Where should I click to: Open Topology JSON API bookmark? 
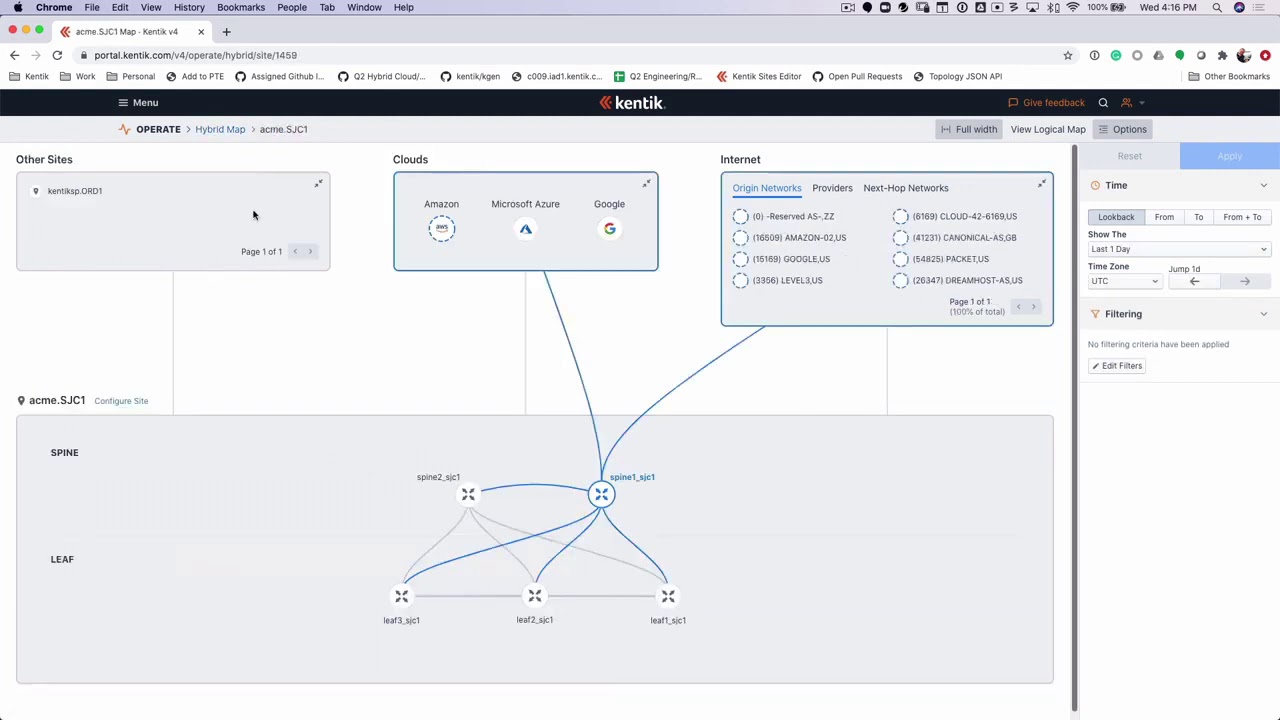[x=957, y=76]
